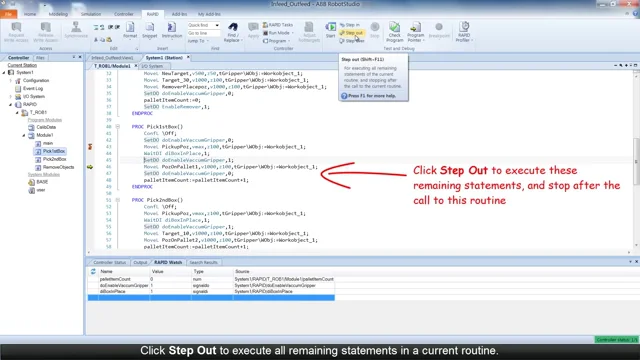The height and width of the screenshot is (360, 640).
Task: Select main routine in tree
Action: click(x=48, y=143)
